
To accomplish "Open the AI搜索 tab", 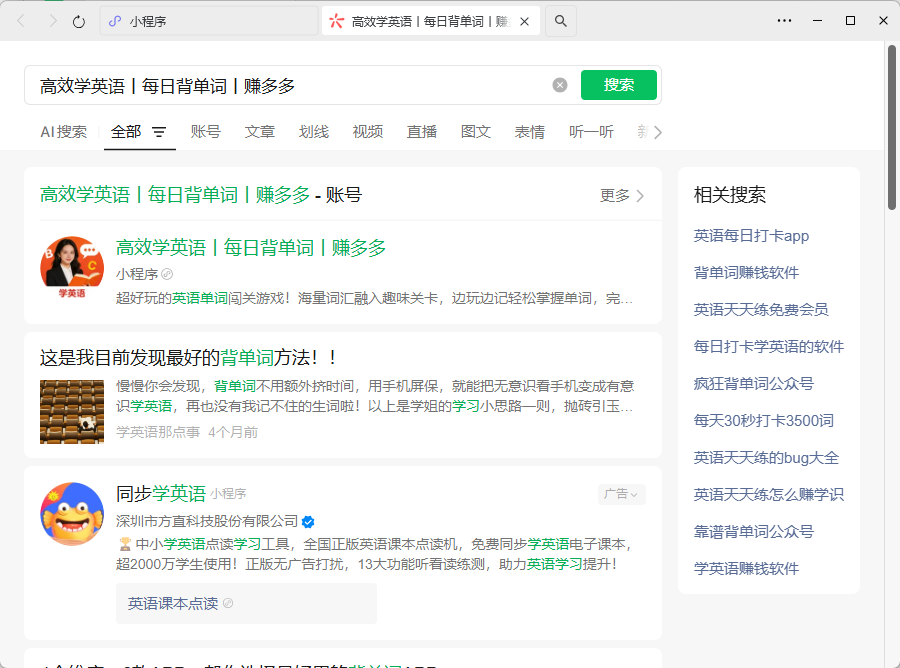I will [x=64, y=132].
